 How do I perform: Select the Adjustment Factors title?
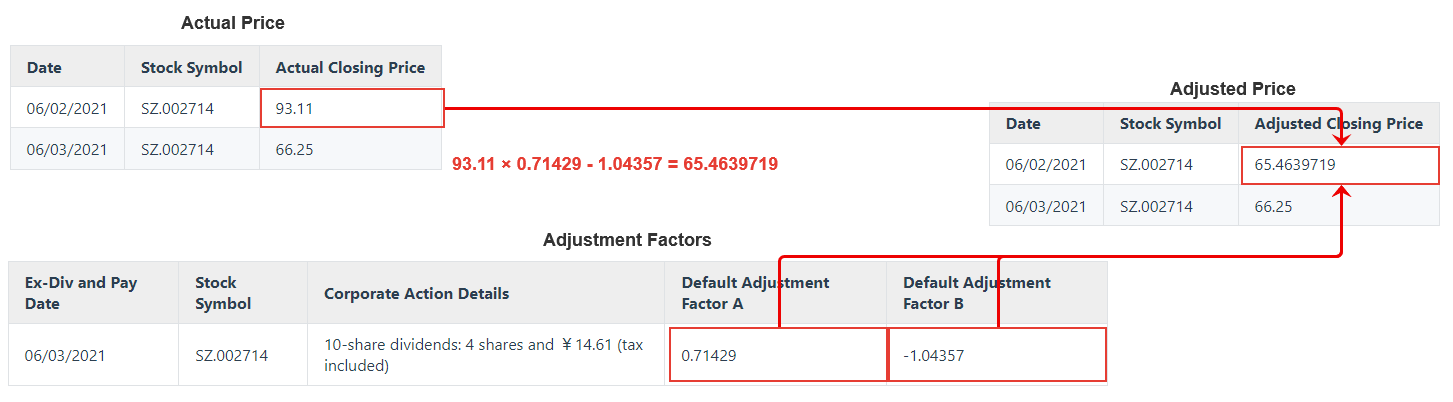pyautogui.click(x=627, y=240)
